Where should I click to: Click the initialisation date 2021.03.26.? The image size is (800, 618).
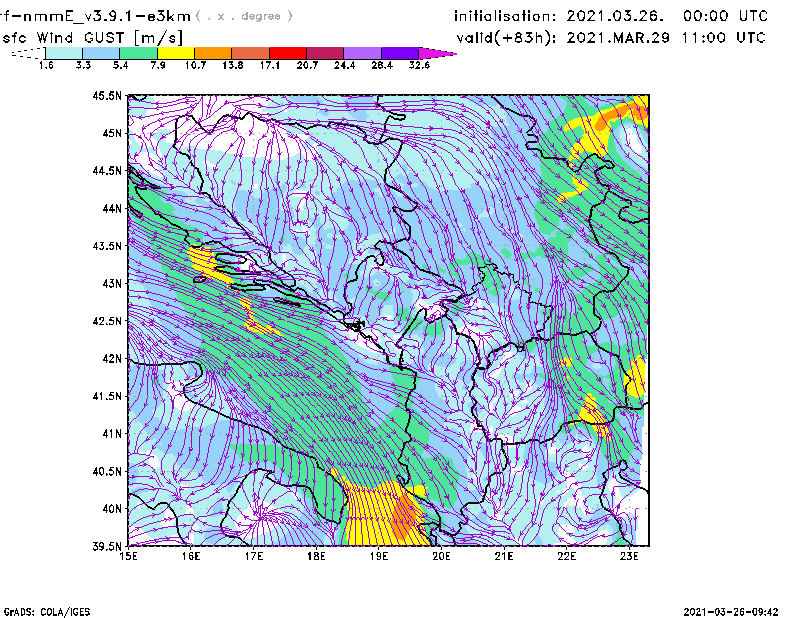[615, 16]
